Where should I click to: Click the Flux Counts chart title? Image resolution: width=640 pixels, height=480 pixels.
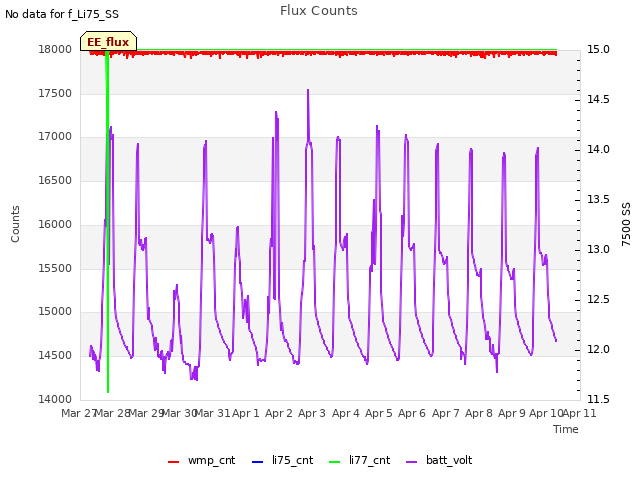coord(319,11)
